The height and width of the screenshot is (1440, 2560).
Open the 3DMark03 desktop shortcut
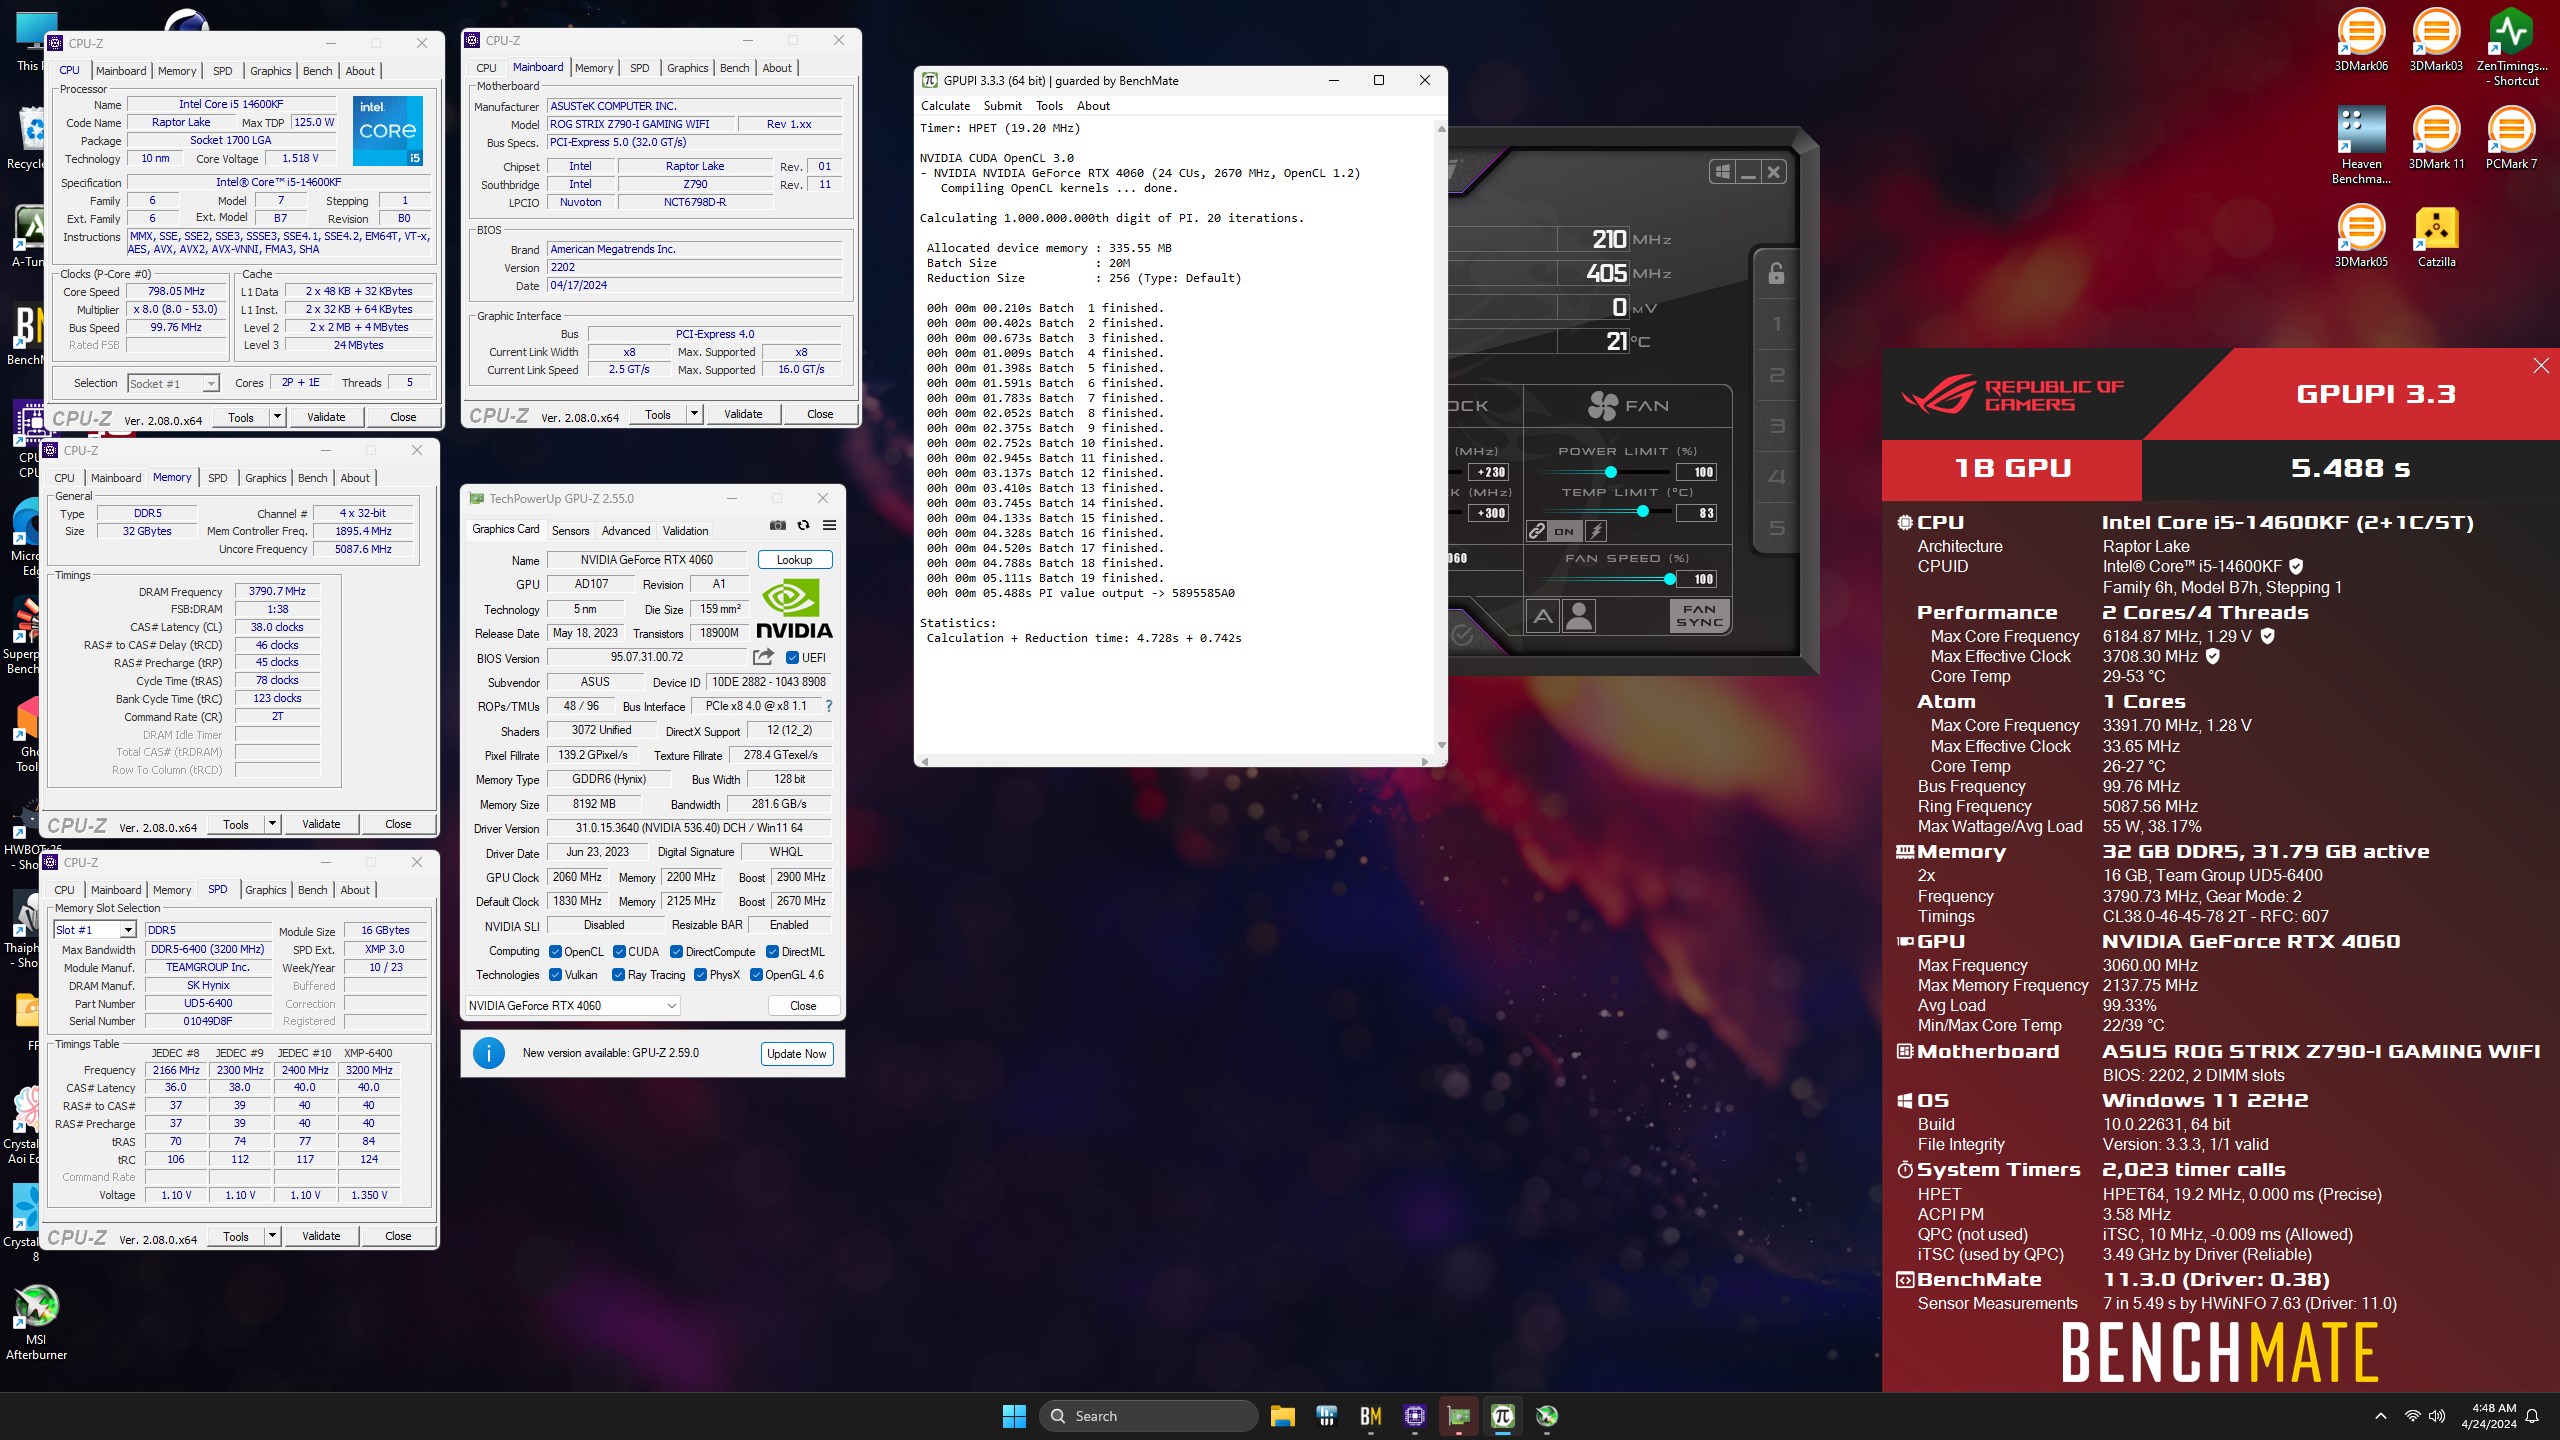pos(2436,41)
